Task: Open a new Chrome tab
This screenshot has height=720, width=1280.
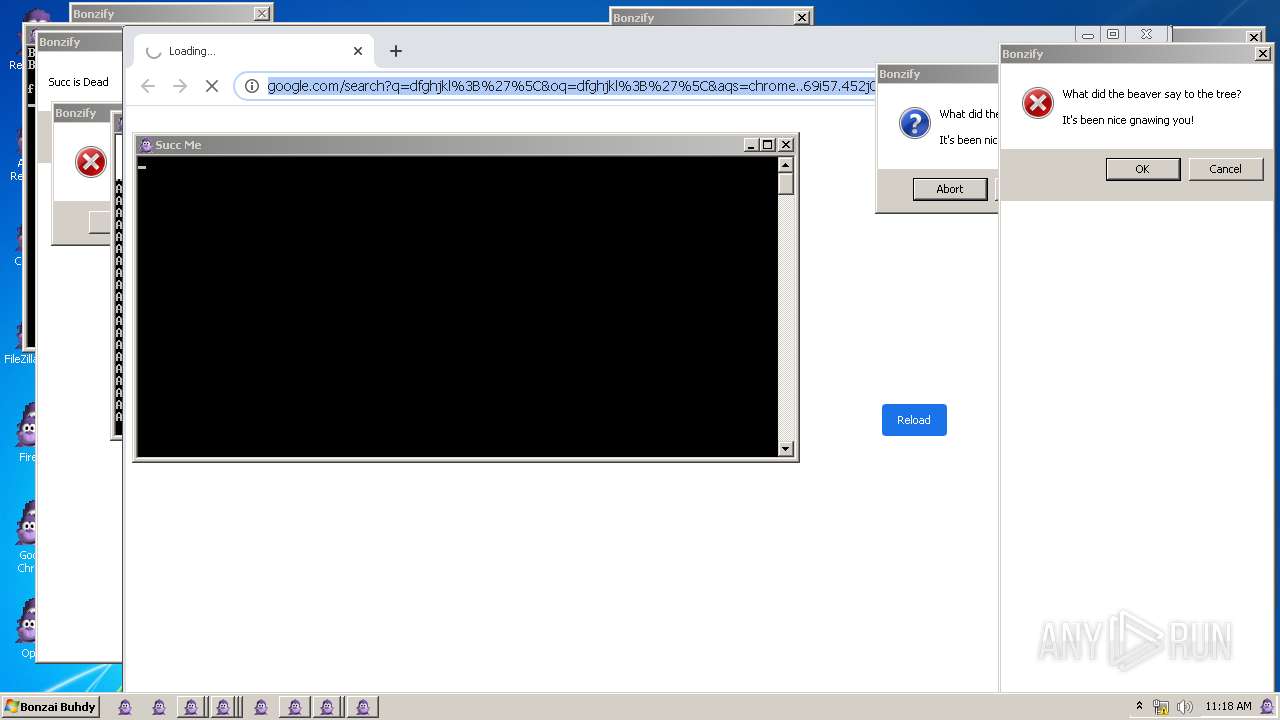Action: [x=396, y=51]
